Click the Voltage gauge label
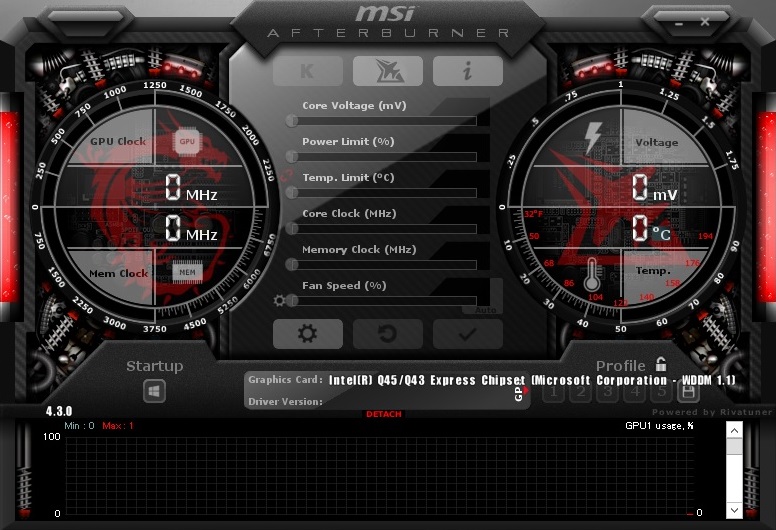This screenshot has height=530, width=776. [657, 143]
